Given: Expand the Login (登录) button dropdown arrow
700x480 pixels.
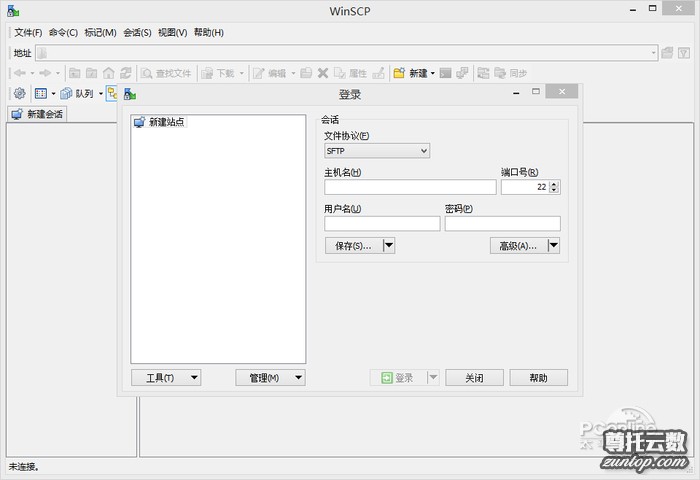Looking at the screenshot, I should (x=433, y=378).
